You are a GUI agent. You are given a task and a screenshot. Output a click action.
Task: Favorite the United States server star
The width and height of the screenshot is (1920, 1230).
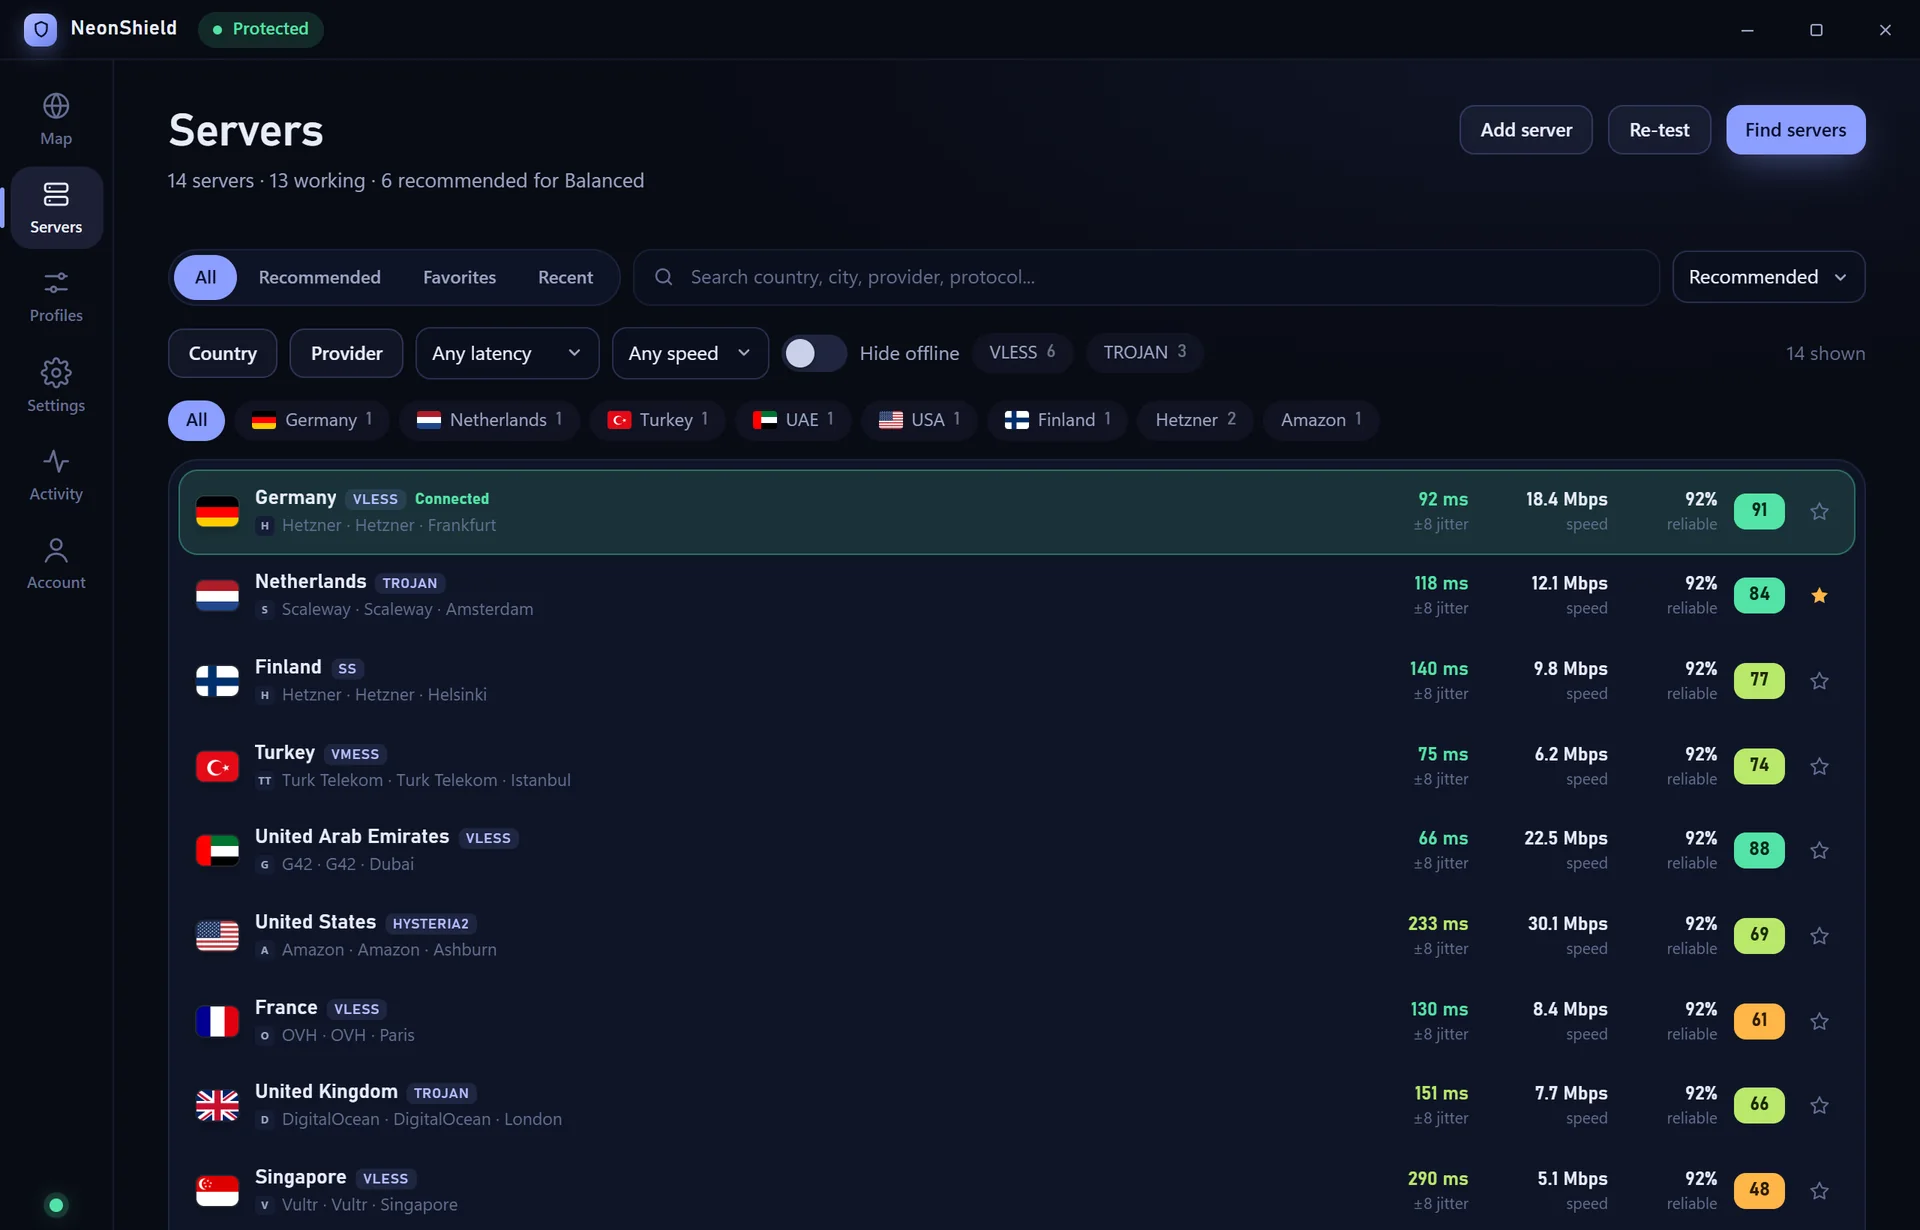click(1819, 936)
